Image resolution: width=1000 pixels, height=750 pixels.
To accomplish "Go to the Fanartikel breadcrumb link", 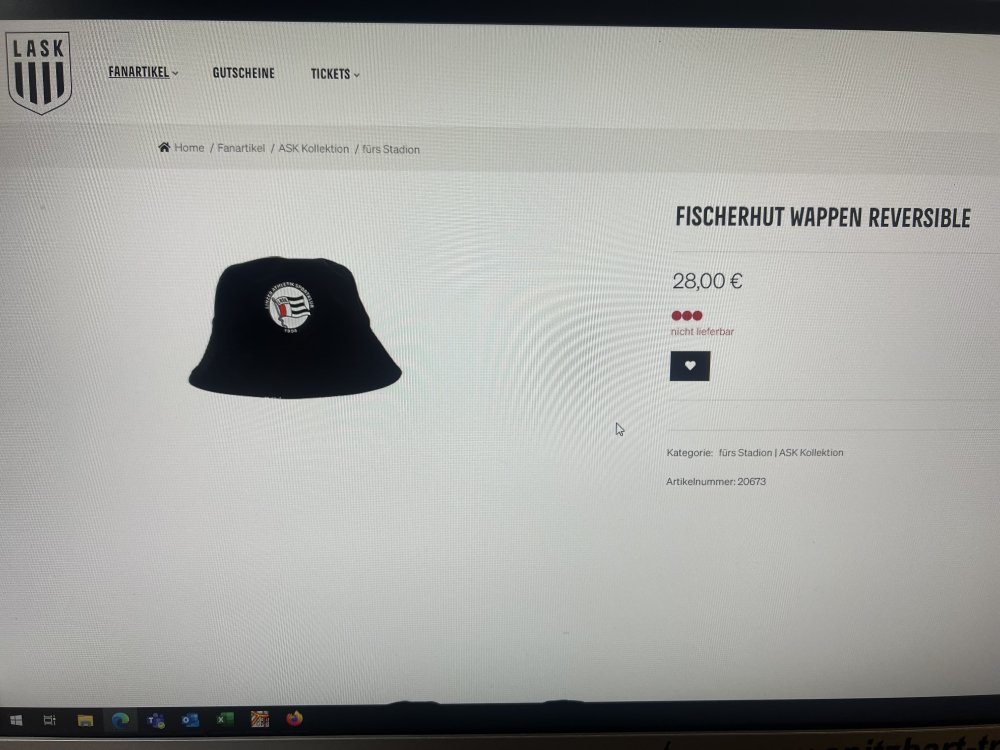I will [241, 148].
